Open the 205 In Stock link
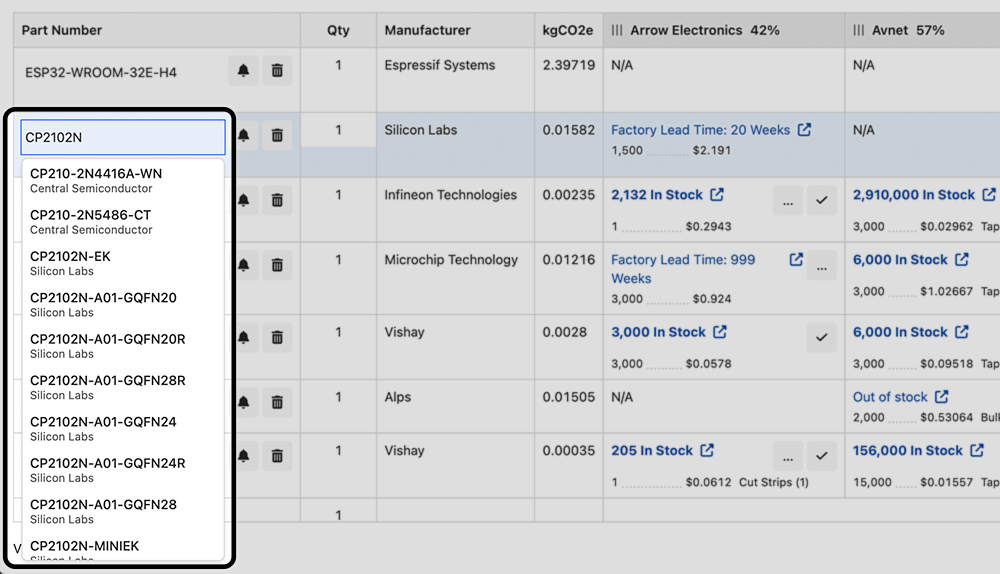This screenshot has height=574, width=1000. coord(652,450)
